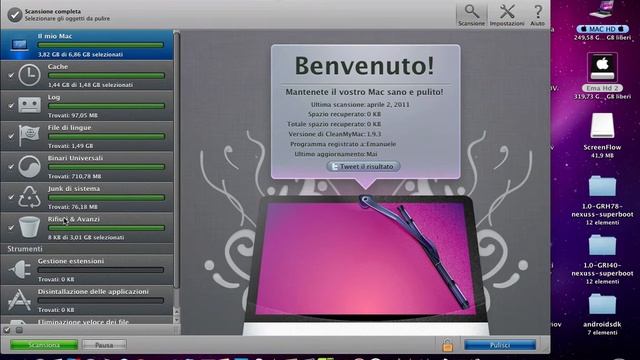Select the File di lingue flag icon
Viewport: 640px width, 360px height.
[x=29, y=136]
